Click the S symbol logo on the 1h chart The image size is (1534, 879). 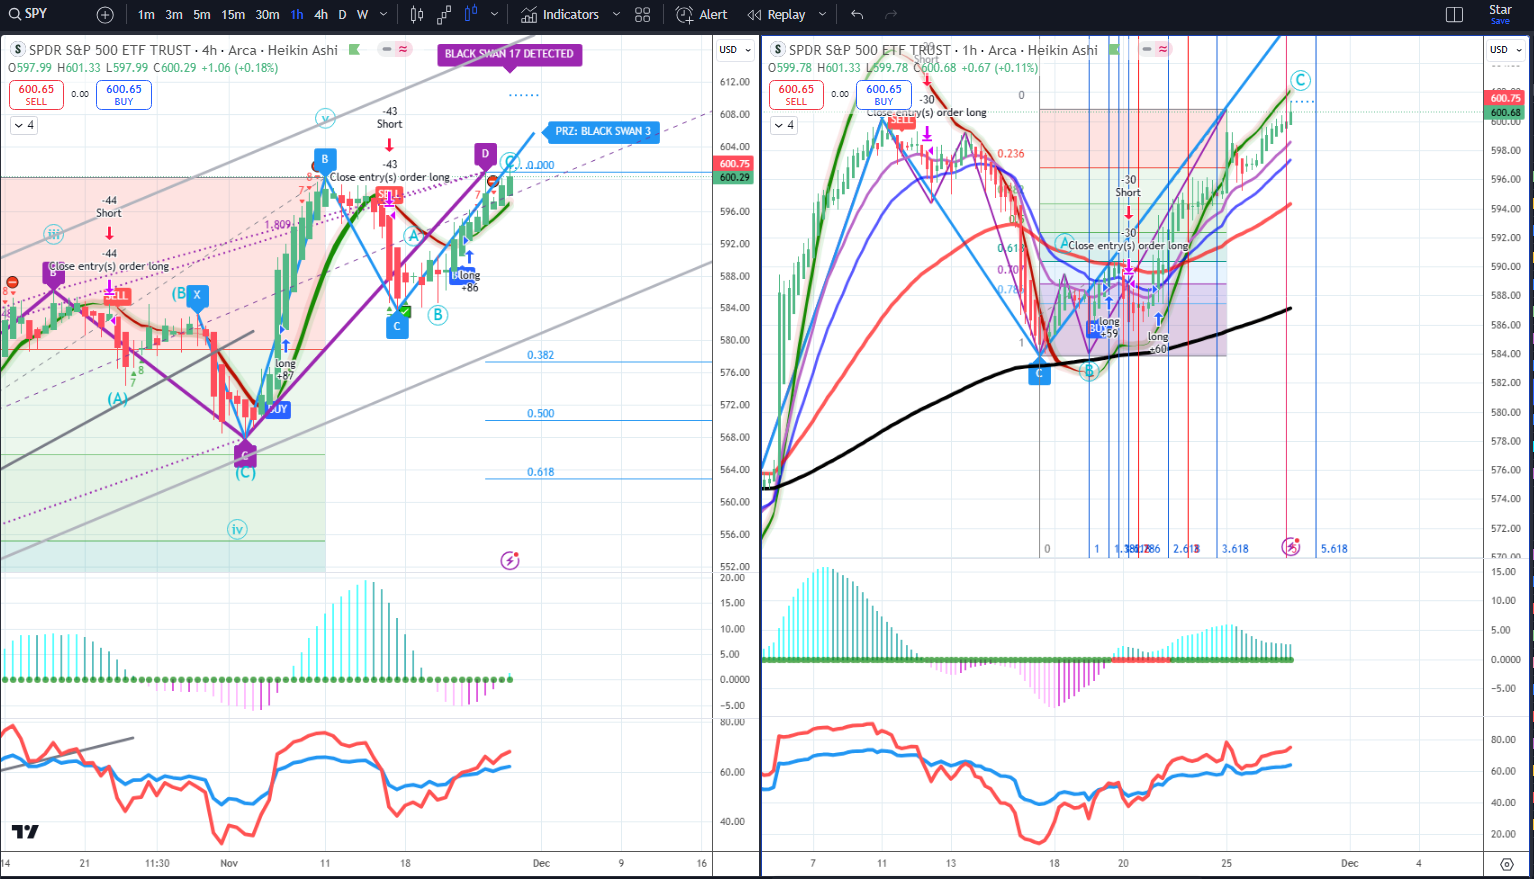tap(777, 50)
